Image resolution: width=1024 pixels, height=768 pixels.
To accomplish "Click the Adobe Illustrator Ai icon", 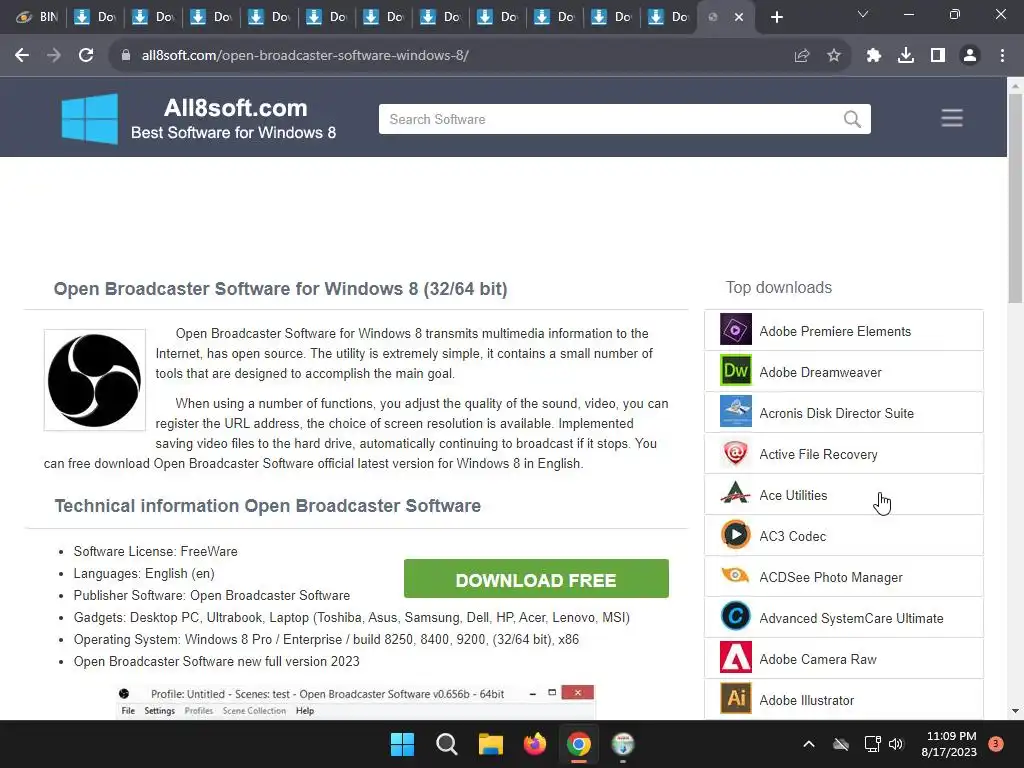I will coord(735,699).
